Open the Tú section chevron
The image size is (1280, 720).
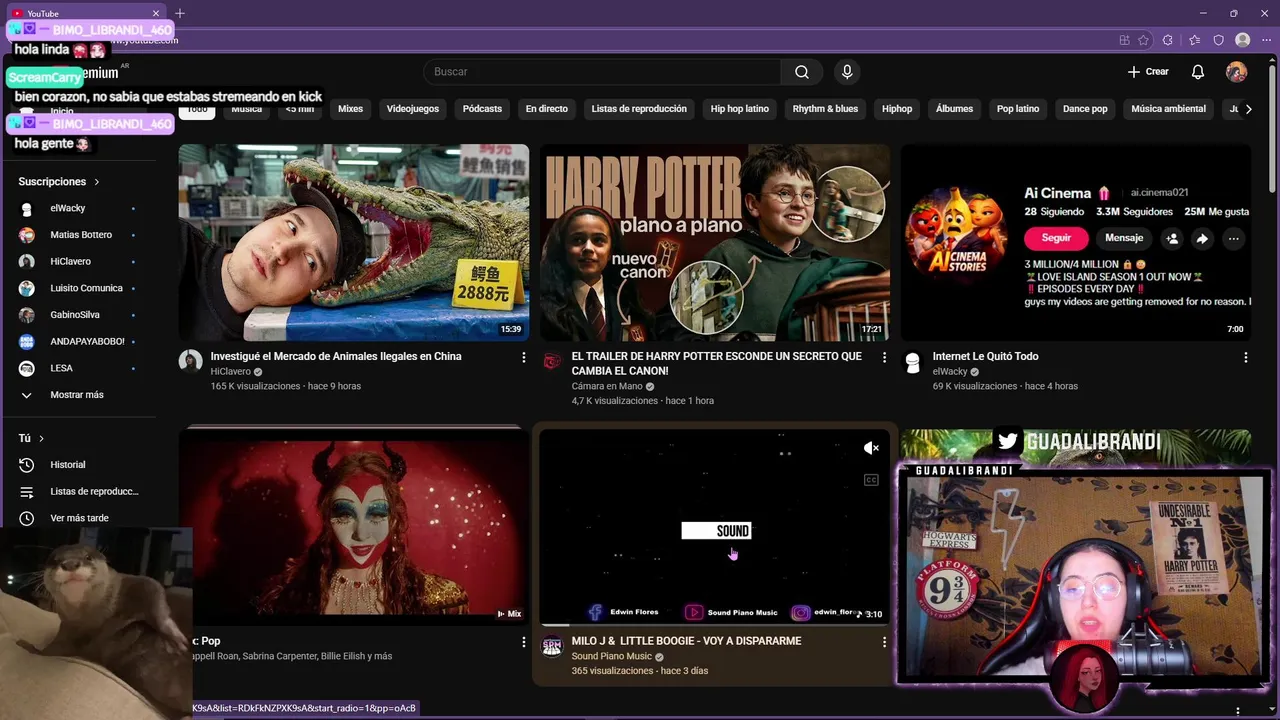41,438
